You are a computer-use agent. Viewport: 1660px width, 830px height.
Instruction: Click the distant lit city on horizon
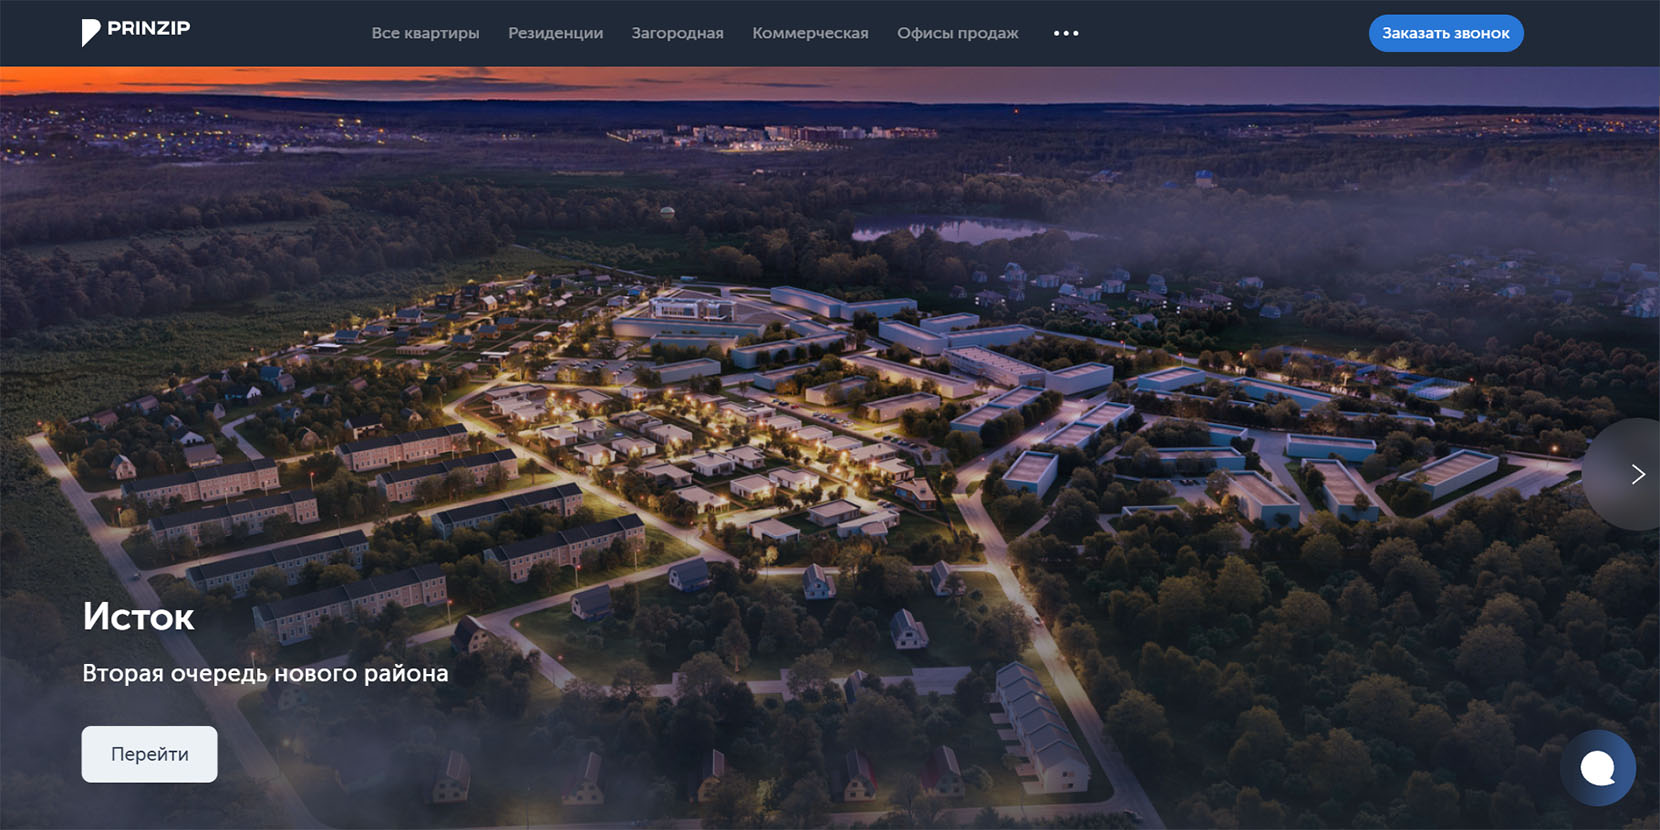770,136
